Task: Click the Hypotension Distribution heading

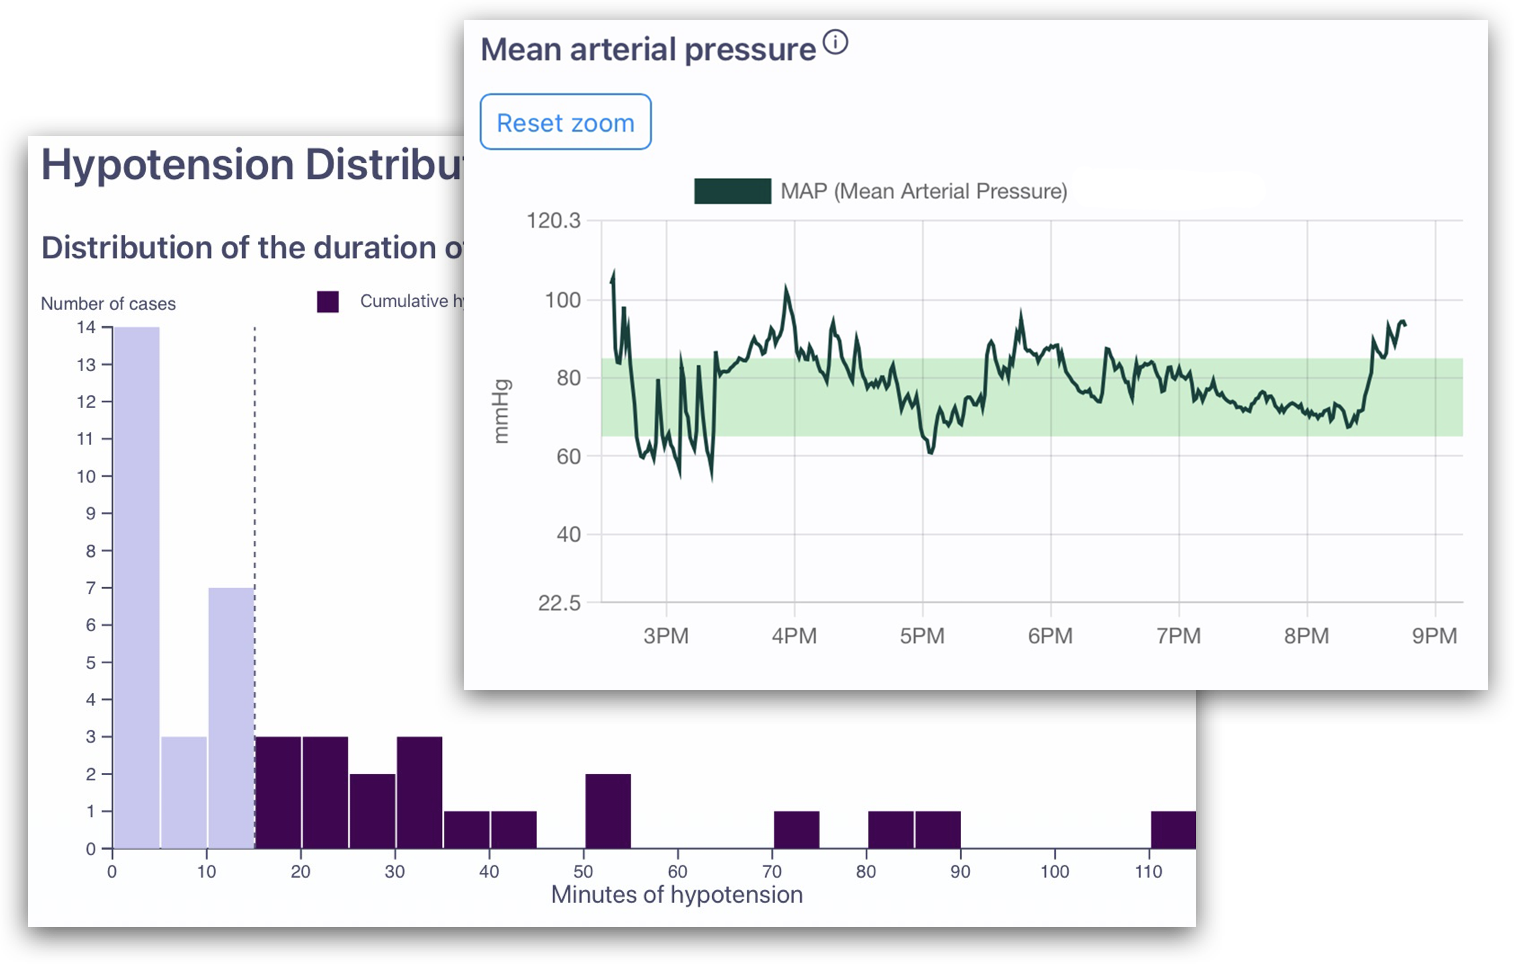Action: tap(252, 164)
